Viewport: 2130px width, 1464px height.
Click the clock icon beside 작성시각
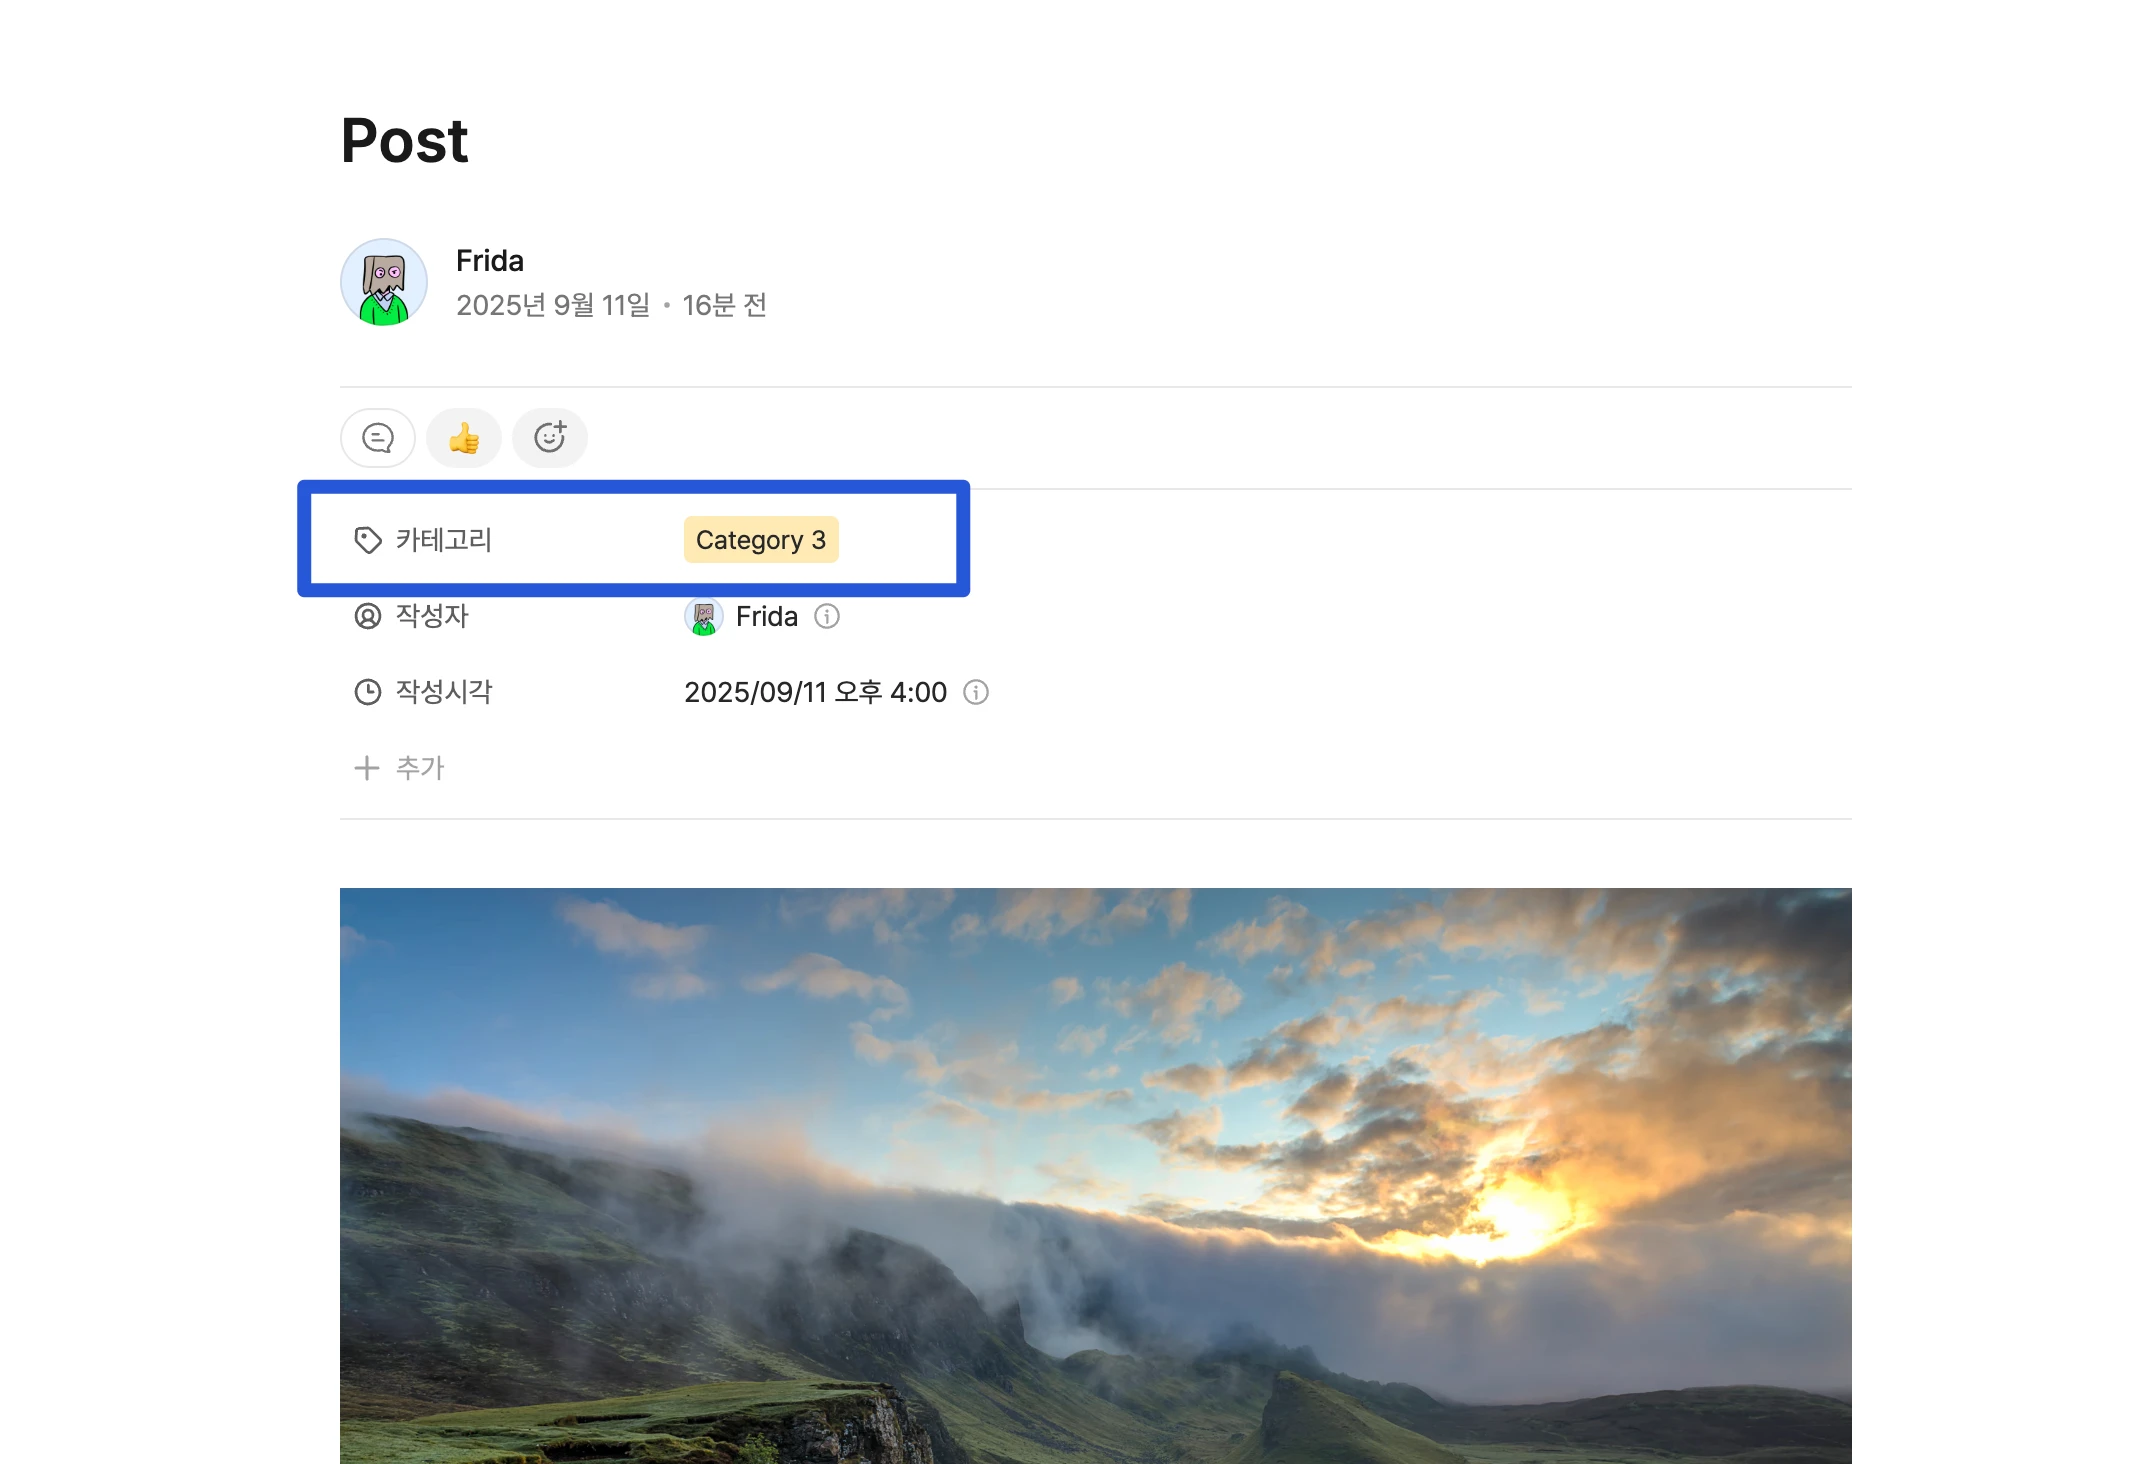tap(368, 692)
